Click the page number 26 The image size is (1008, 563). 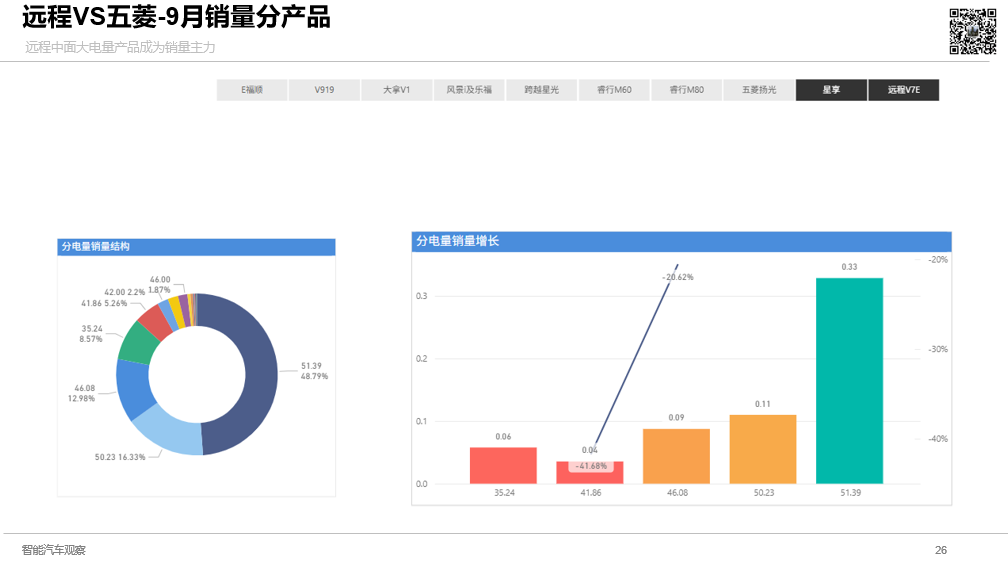pyautogui.click(x=941, y=550)
